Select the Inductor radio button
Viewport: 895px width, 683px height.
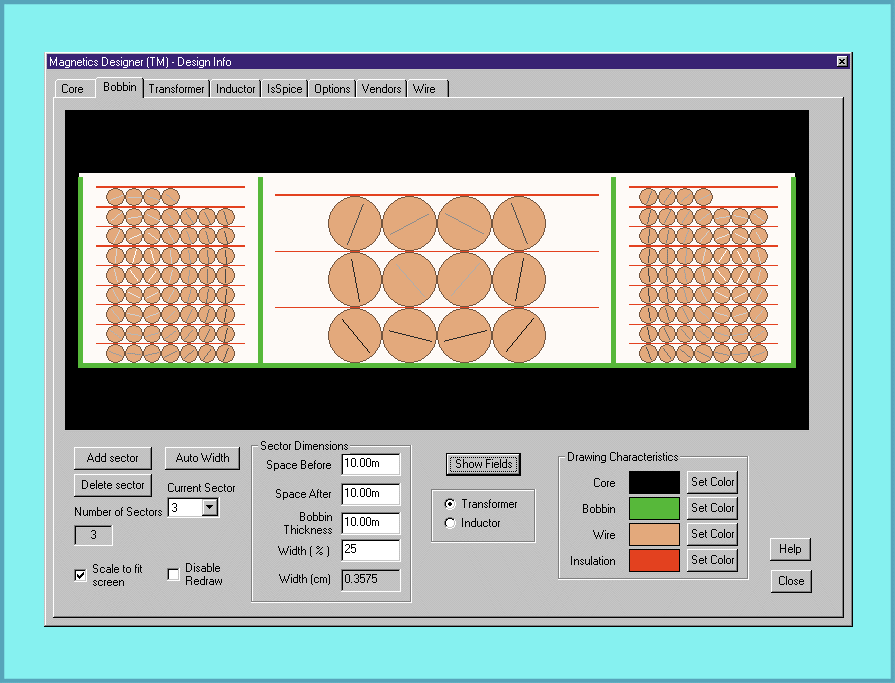pyautogui.click(x=450, y=523)
